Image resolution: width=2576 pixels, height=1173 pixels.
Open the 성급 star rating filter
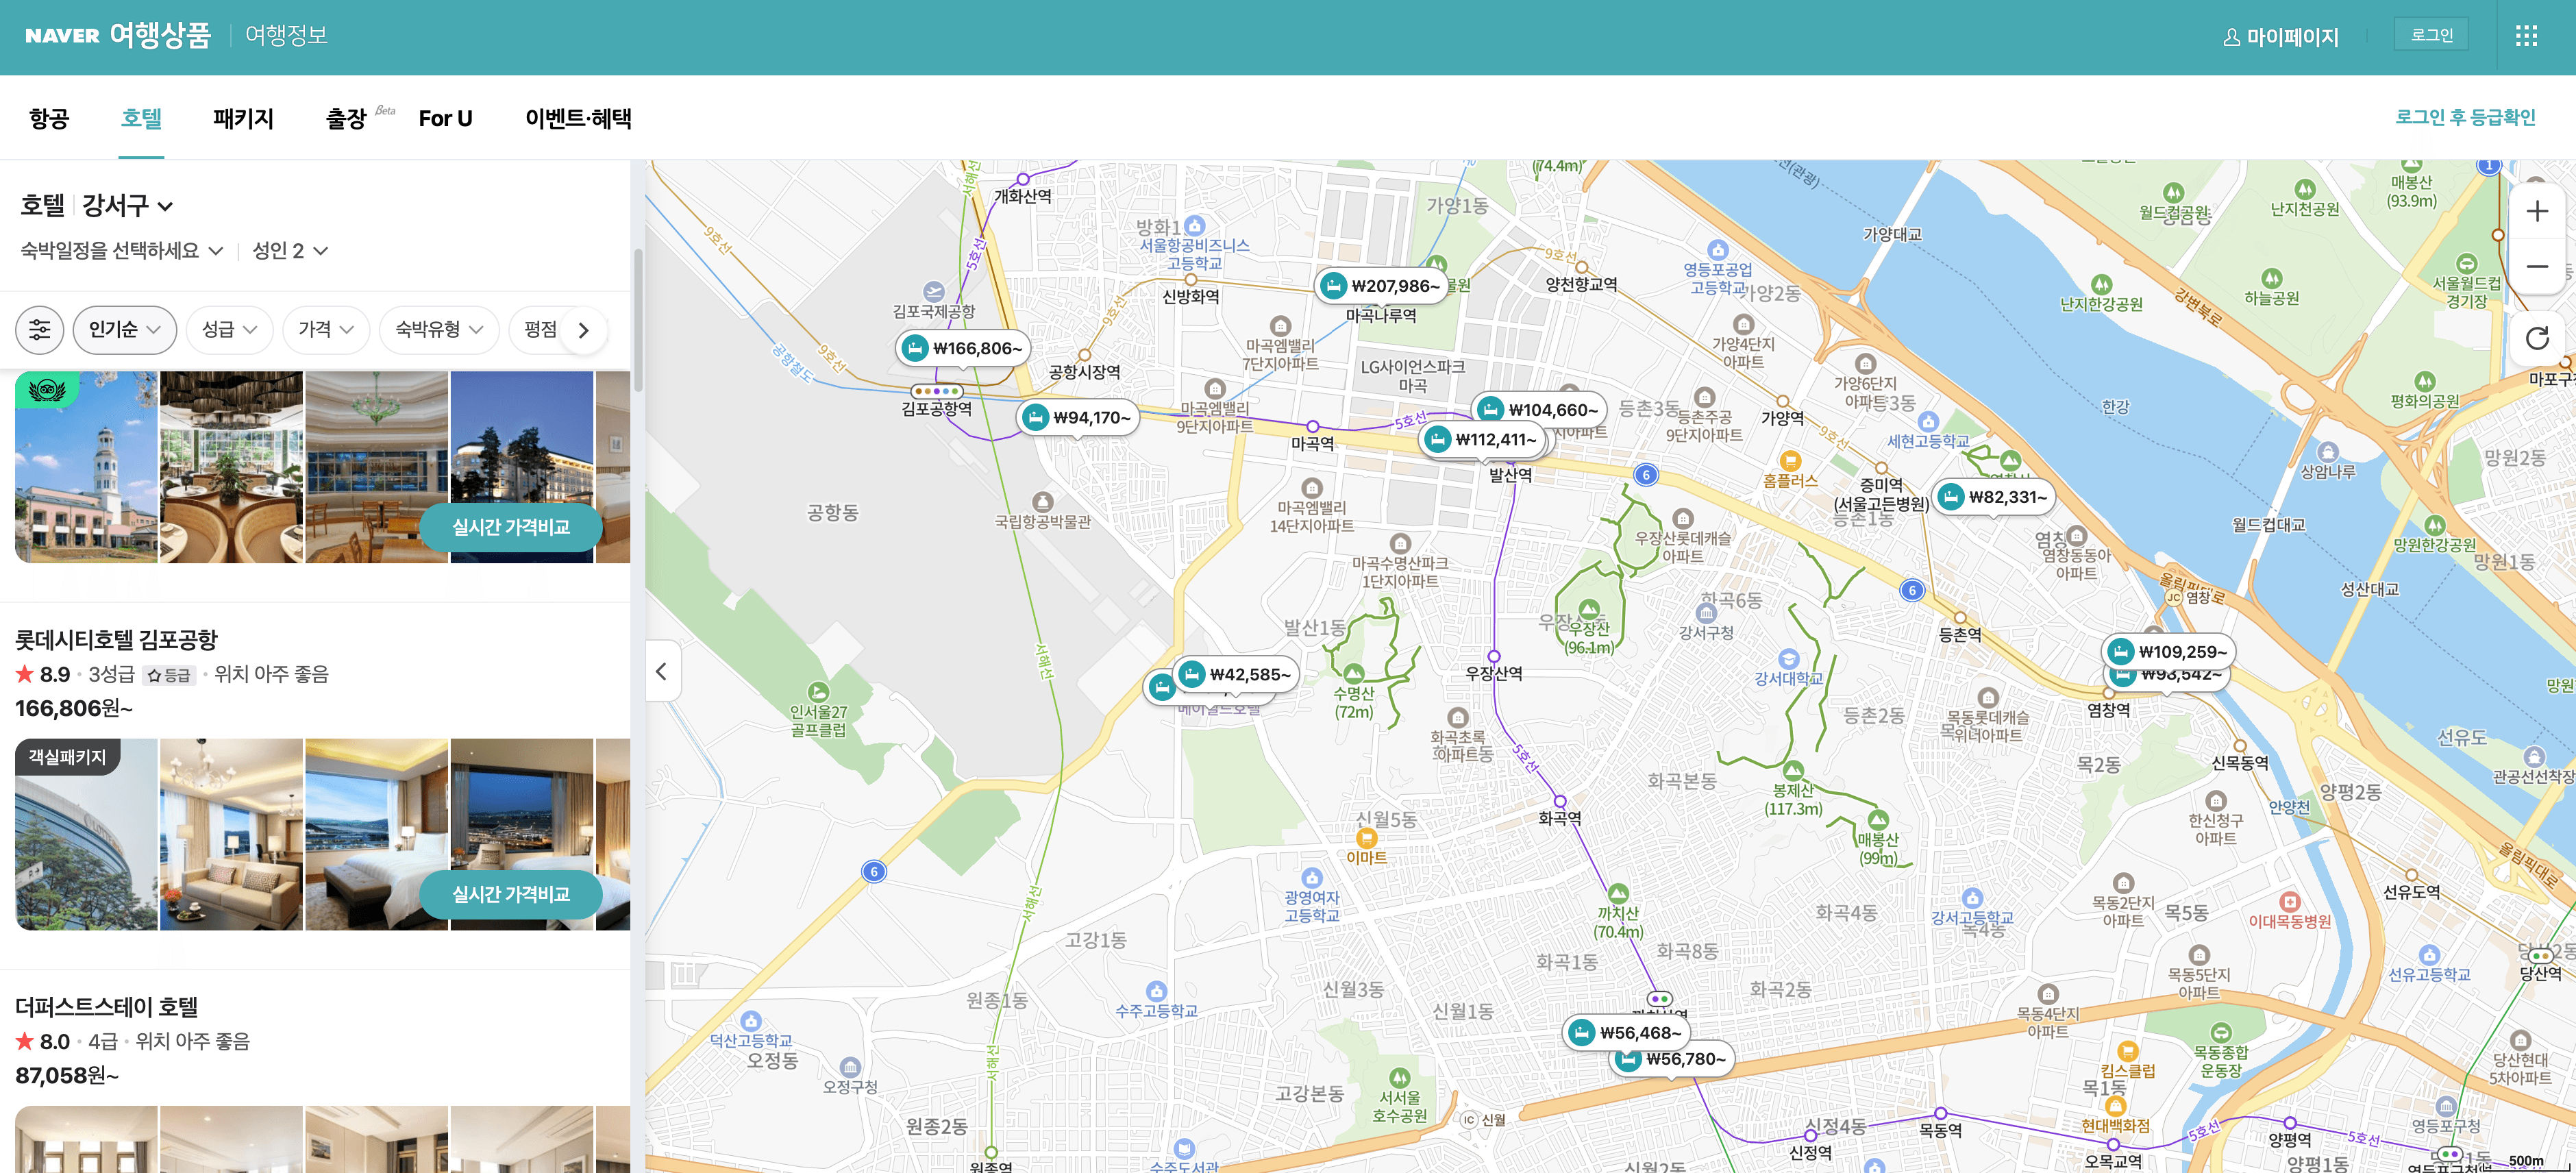pos(229,329)
